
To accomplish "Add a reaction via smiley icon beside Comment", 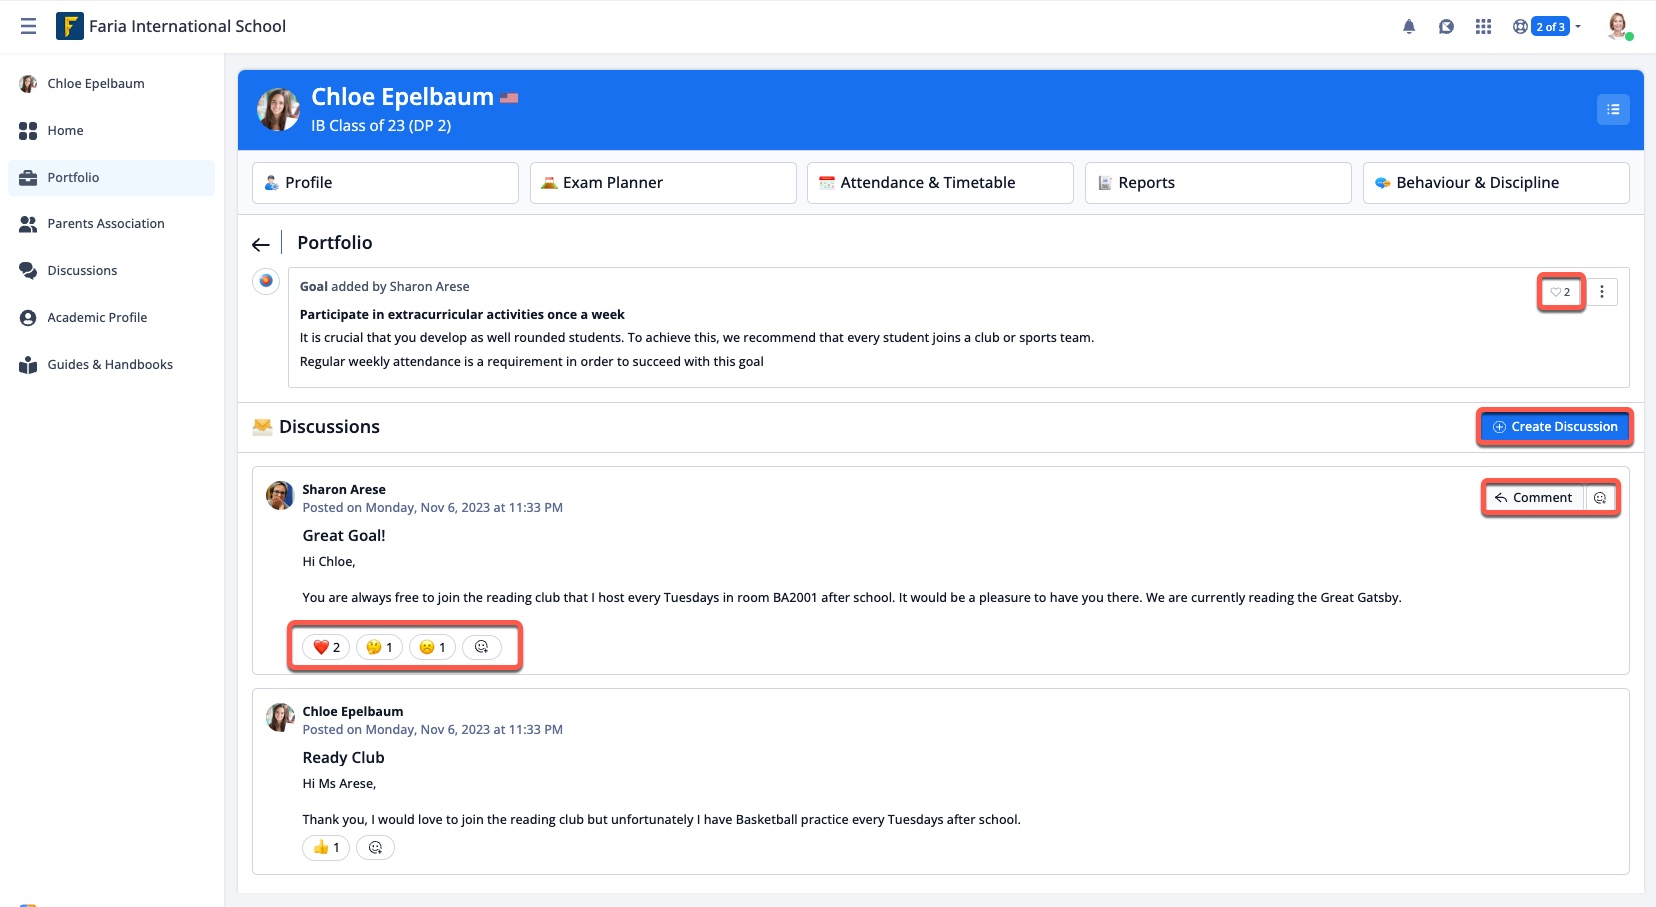I will click(1599, 497).
